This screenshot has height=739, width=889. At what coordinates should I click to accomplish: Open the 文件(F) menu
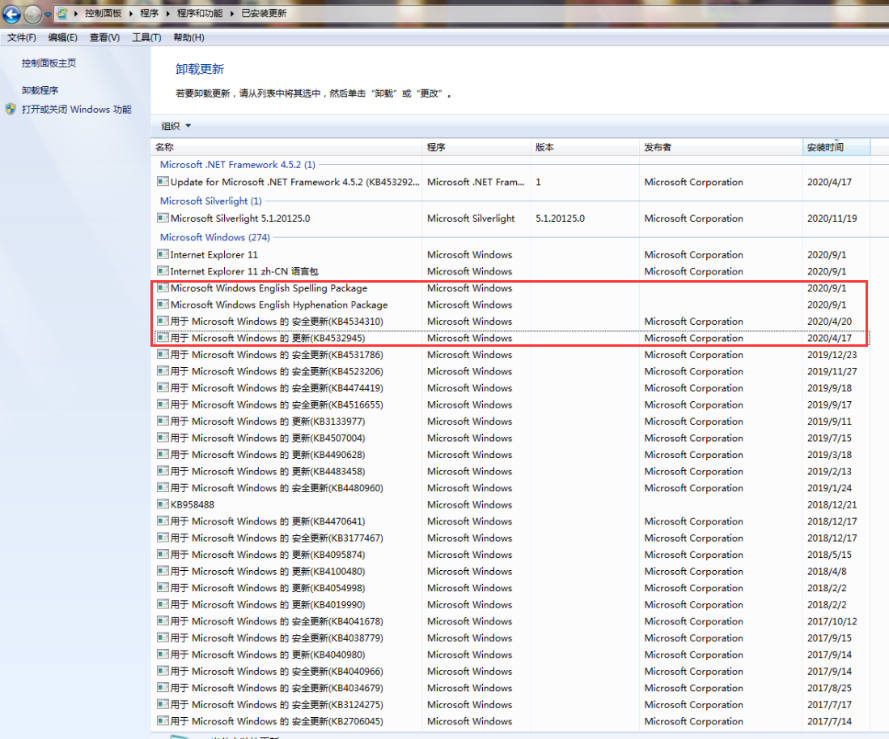pyautogui.click(x=22, y=37)
